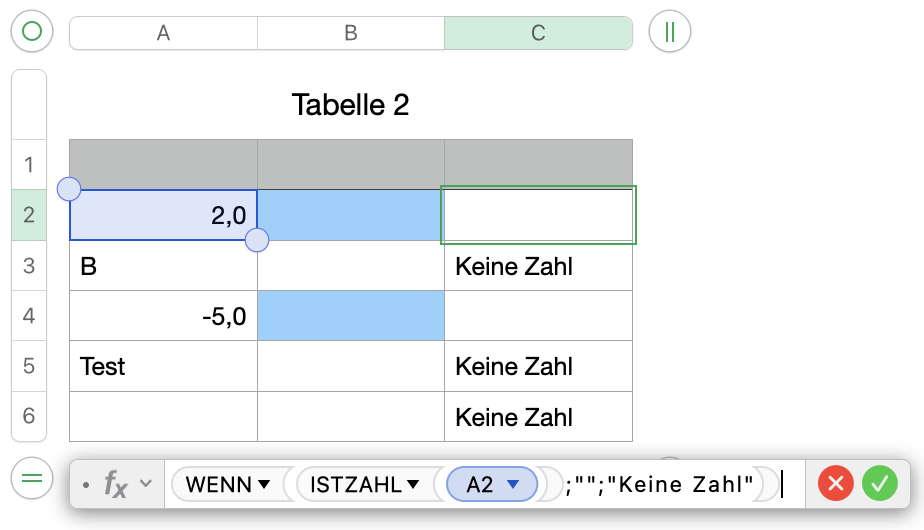Image resolution: width=924 pixels, height=530 pixels.
Task: Confirm formula with green checkmark button
Action: tap(880, 485)
